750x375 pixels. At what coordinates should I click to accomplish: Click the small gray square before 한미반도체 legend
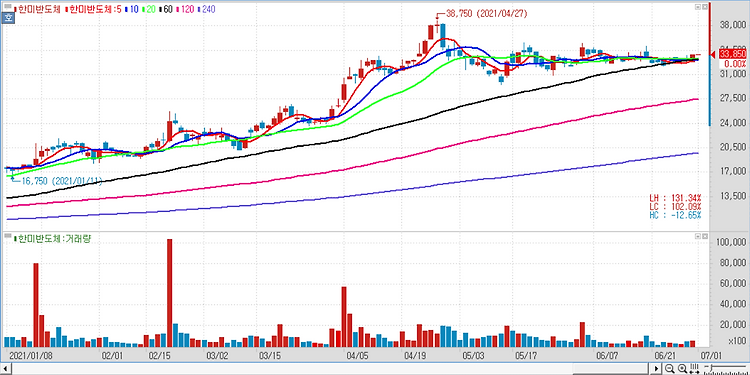(8, 6)
